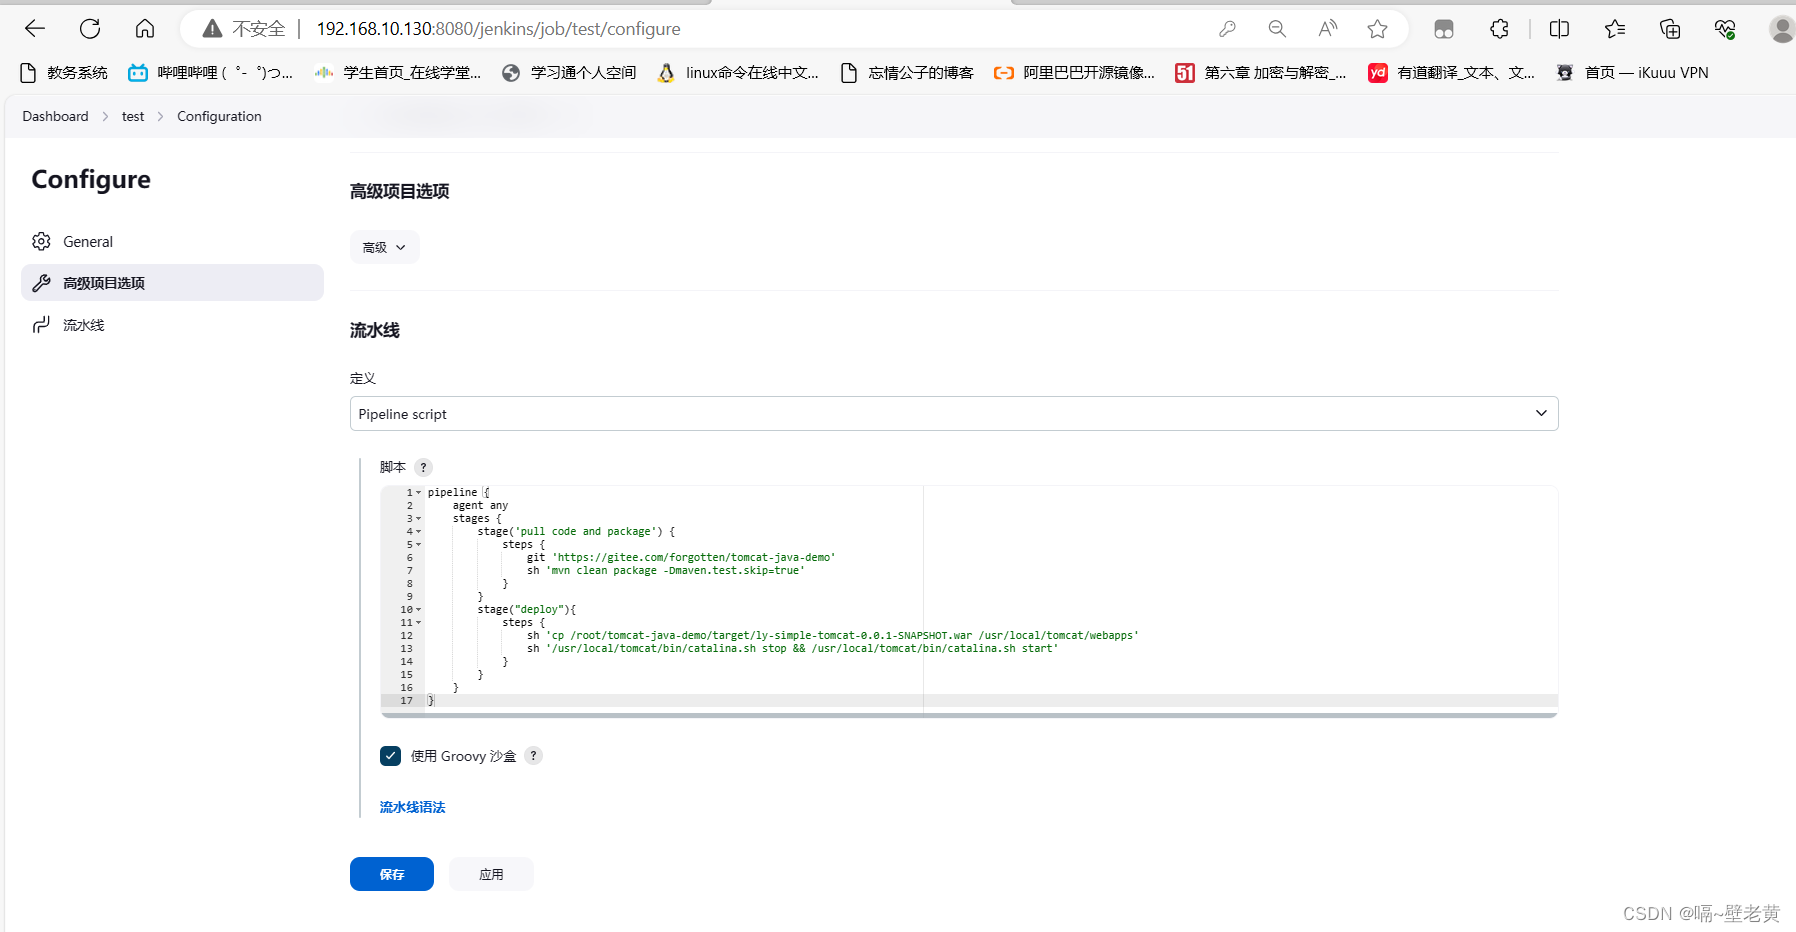Go back with the browser back arrow
The height and width of the screenshot is (932, 1796).
tap(35, 29)
